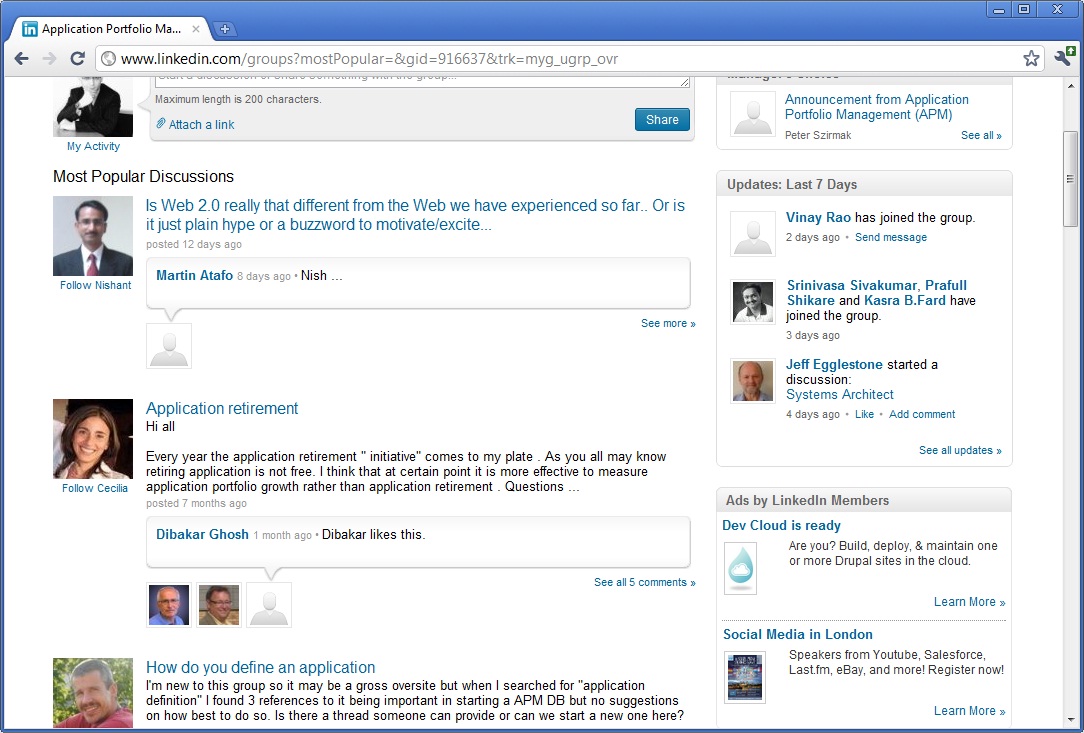
Task: Click Jeff Egglestone's profile photo
Action: coord(753,380)
